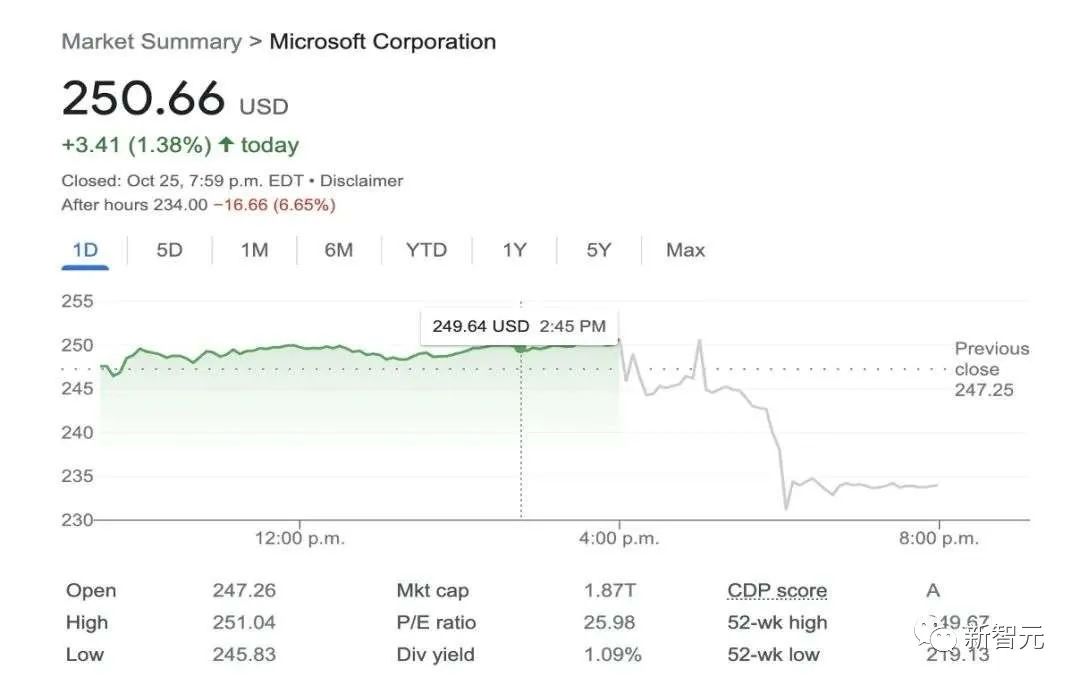Click the green up arrow icon
Viewport: 1080px width, 685px height.
pyautogui.click(x=226, y=145)
